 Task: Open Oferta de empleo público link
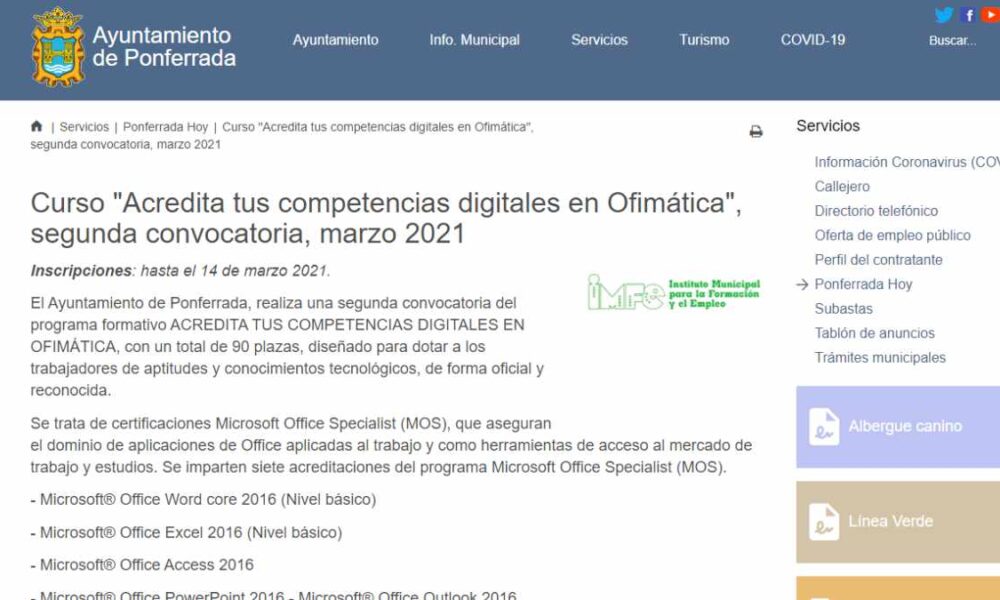[892, 235]
